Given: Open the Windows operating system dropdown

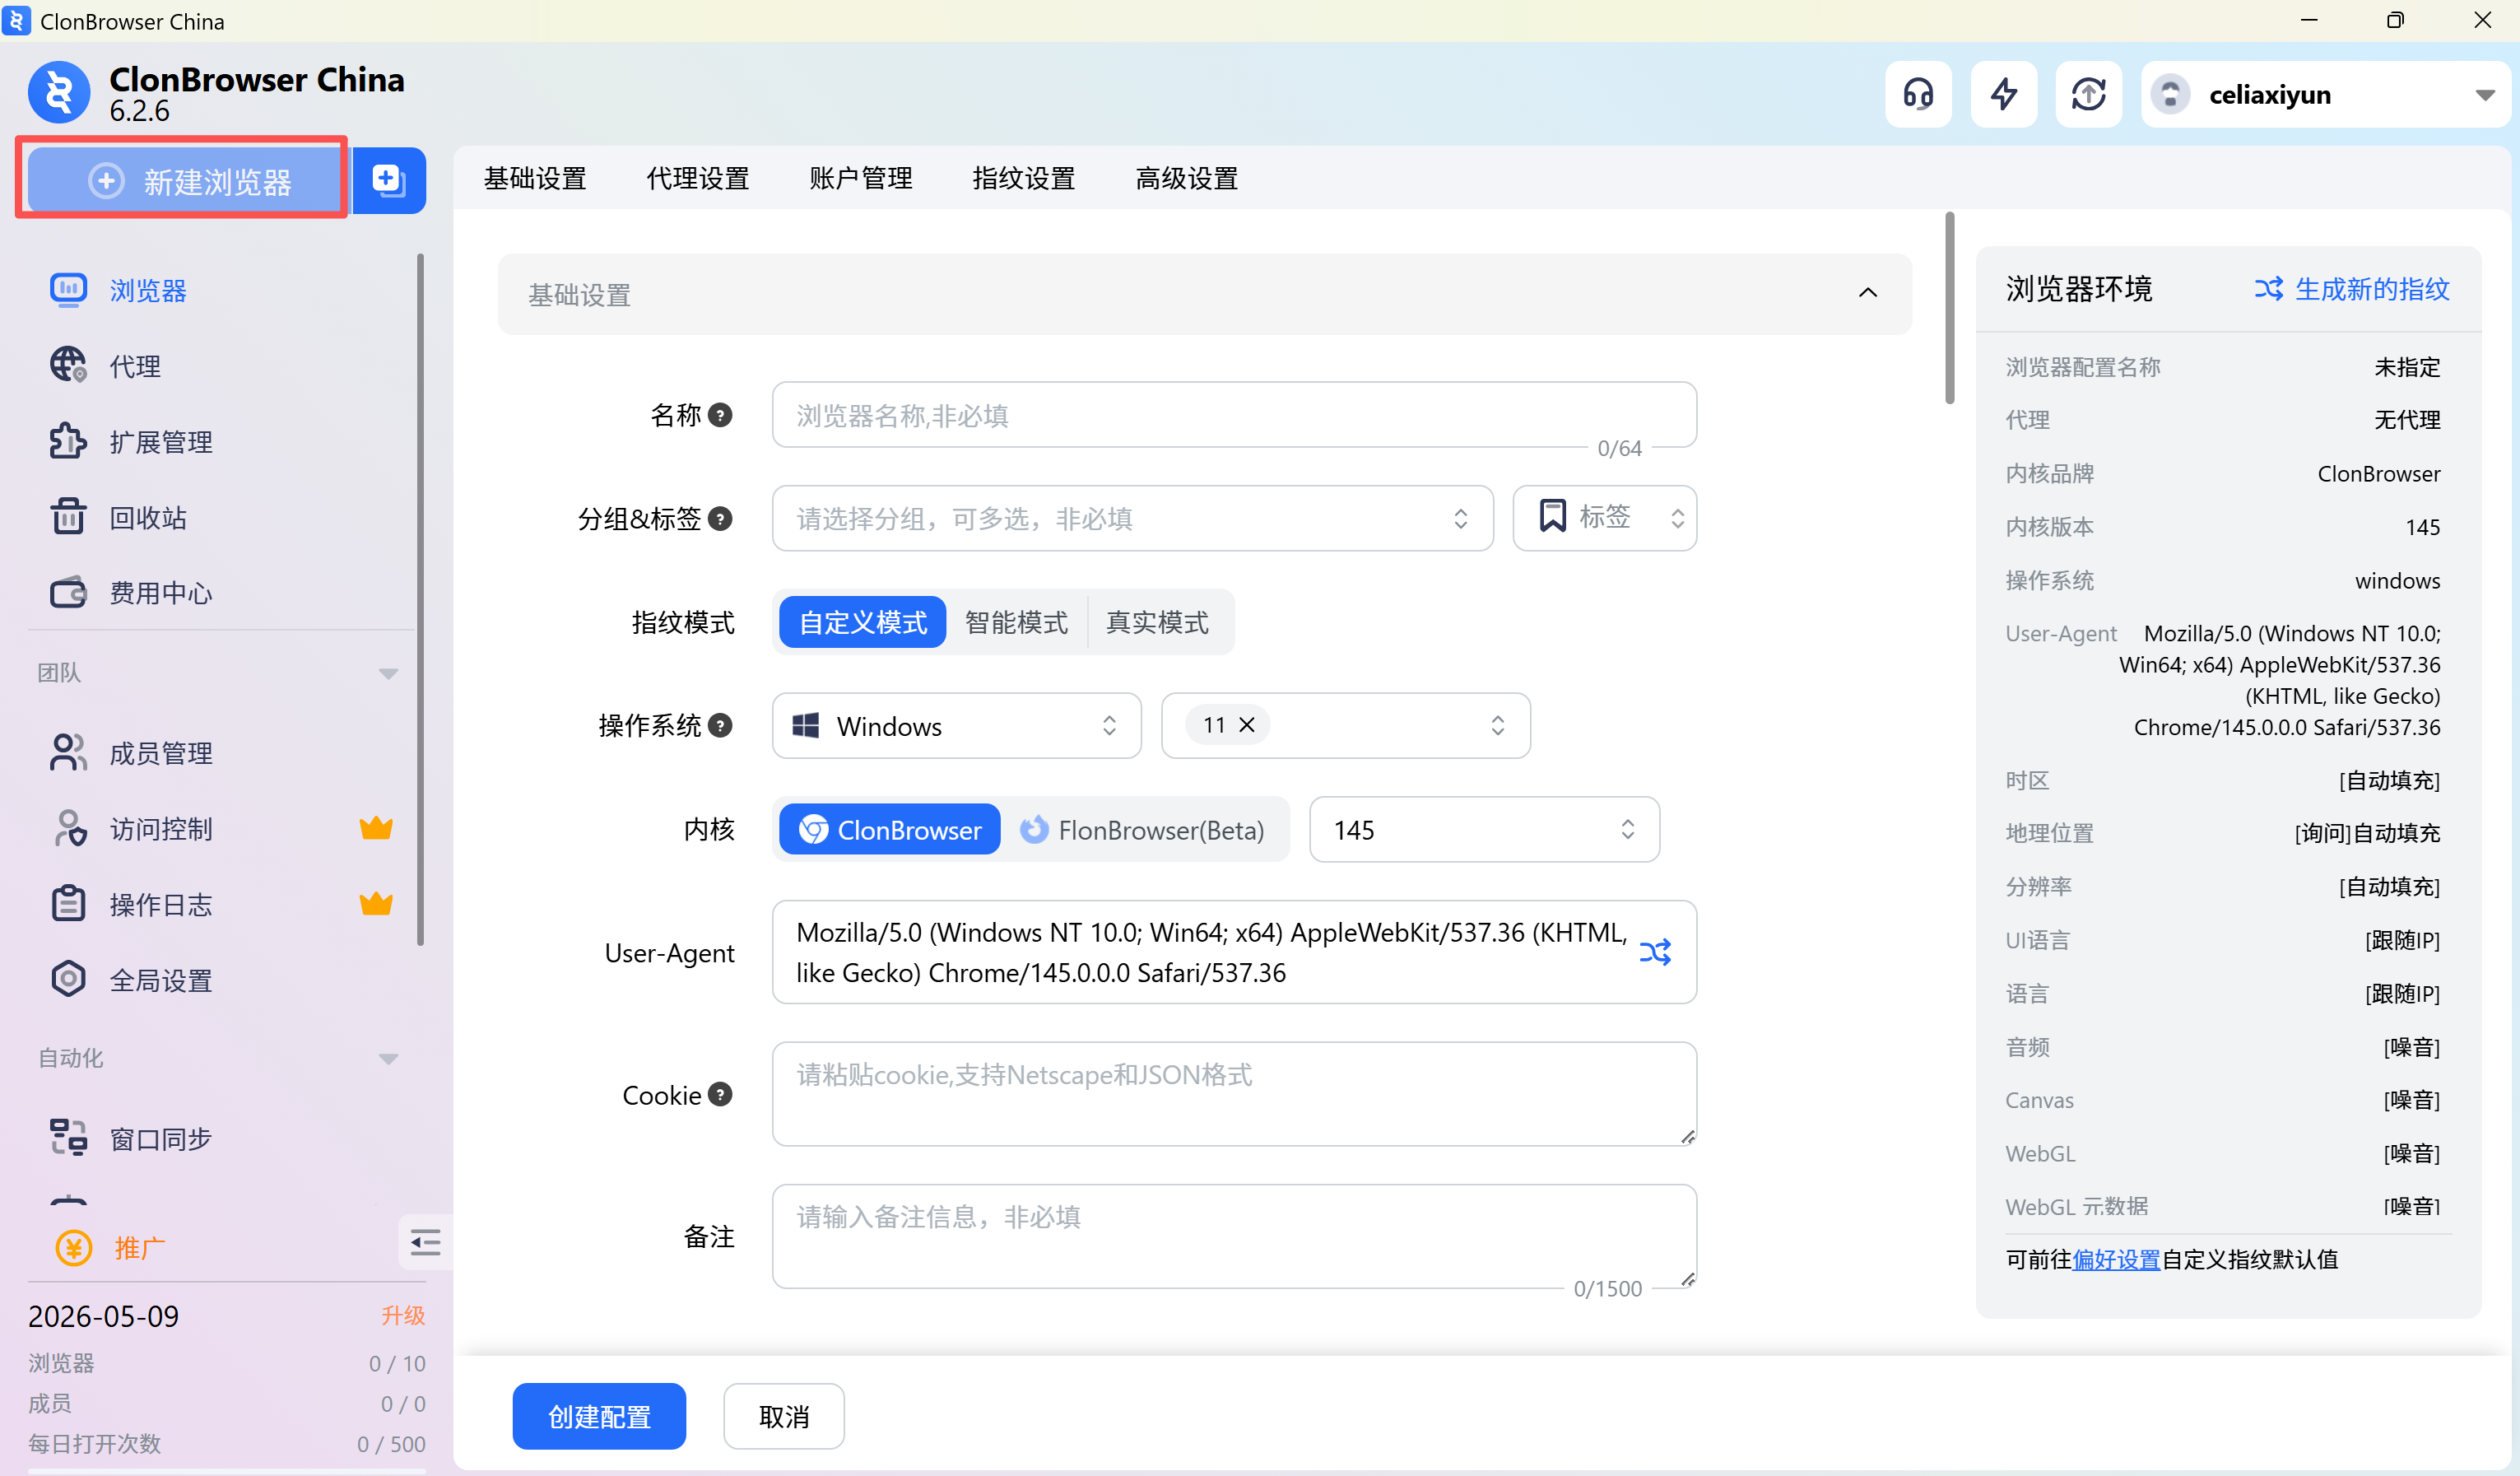Looking at the screenshot, I should coord(956,726).
